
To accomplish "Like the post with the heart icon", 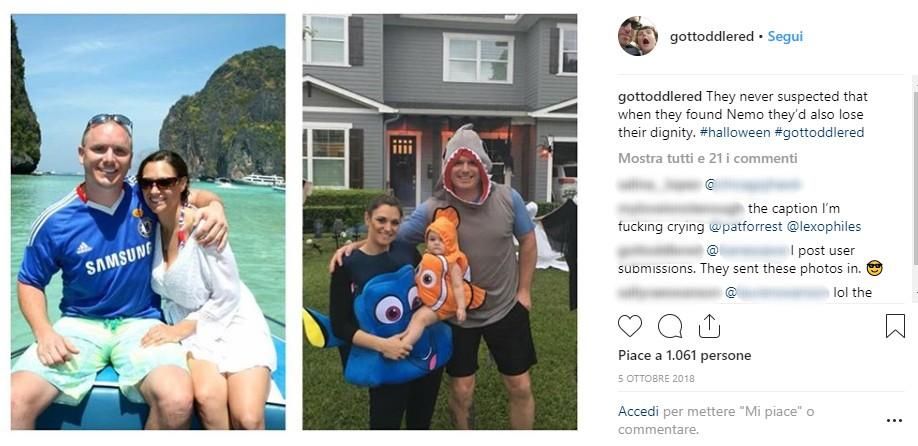I will click(x=630, y=326).
